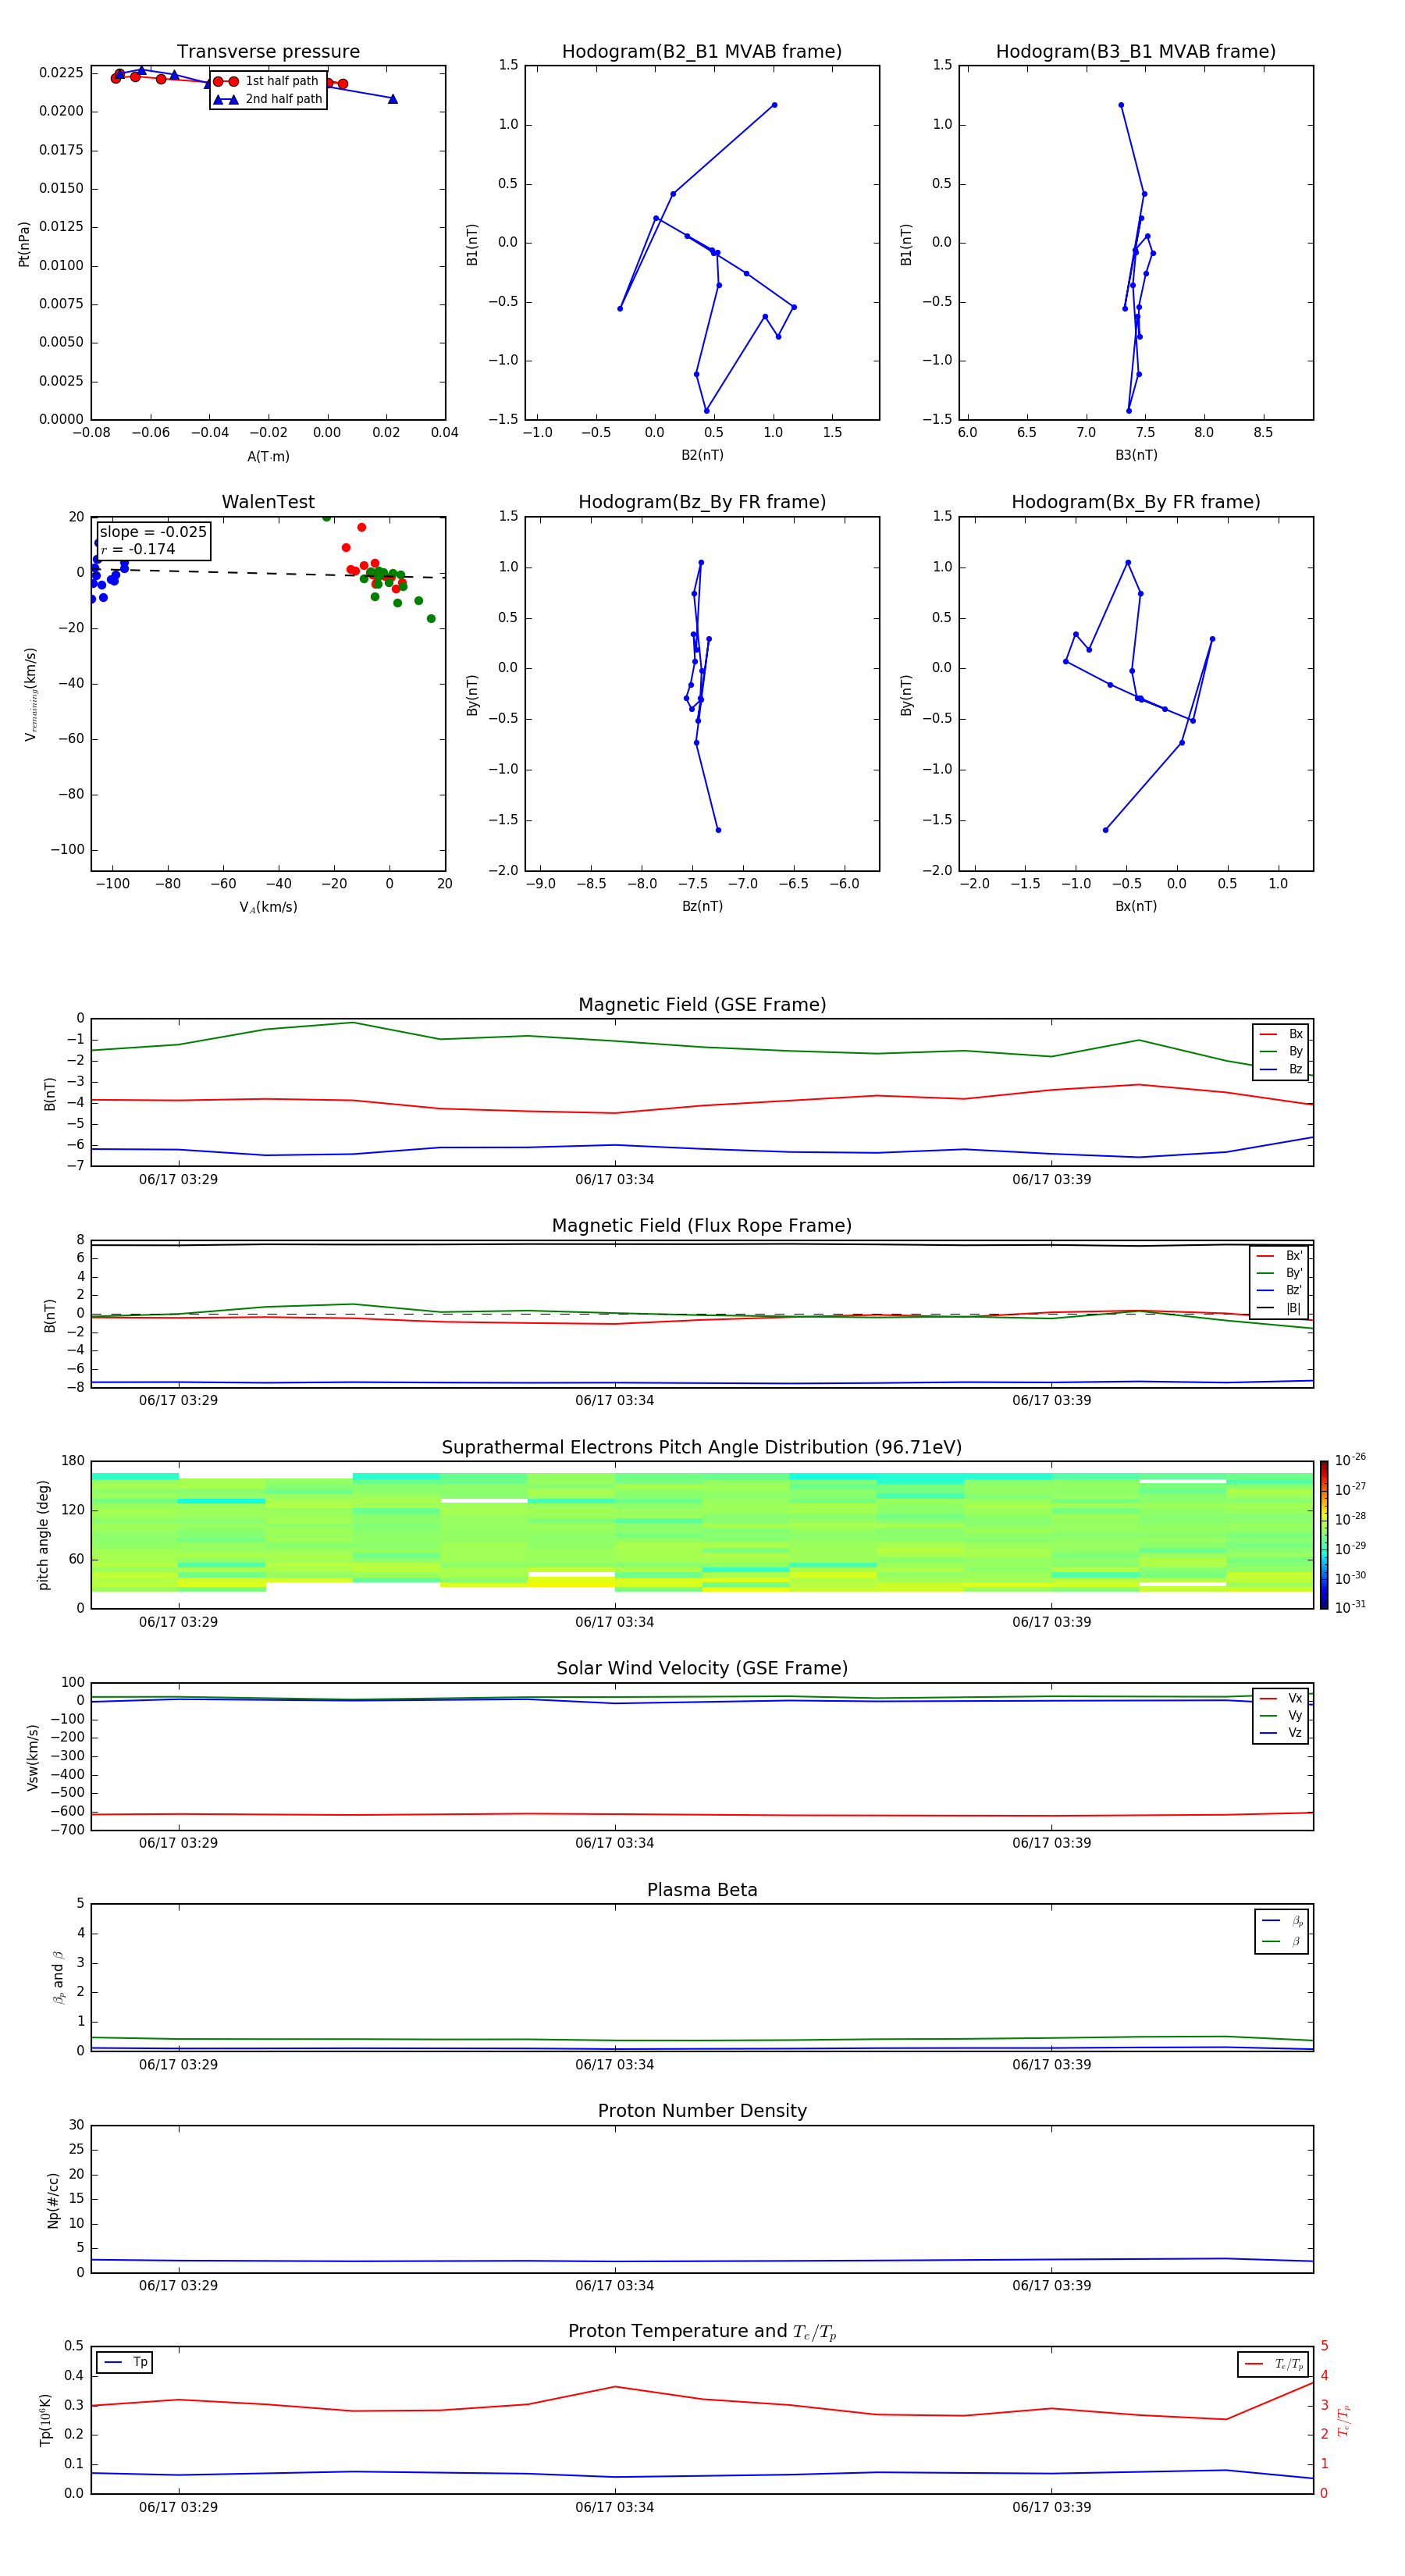Viewport: 1405px width, 2576px height.
Task: Click the 'A(T·m)' x-axis label
Action: 268,456
